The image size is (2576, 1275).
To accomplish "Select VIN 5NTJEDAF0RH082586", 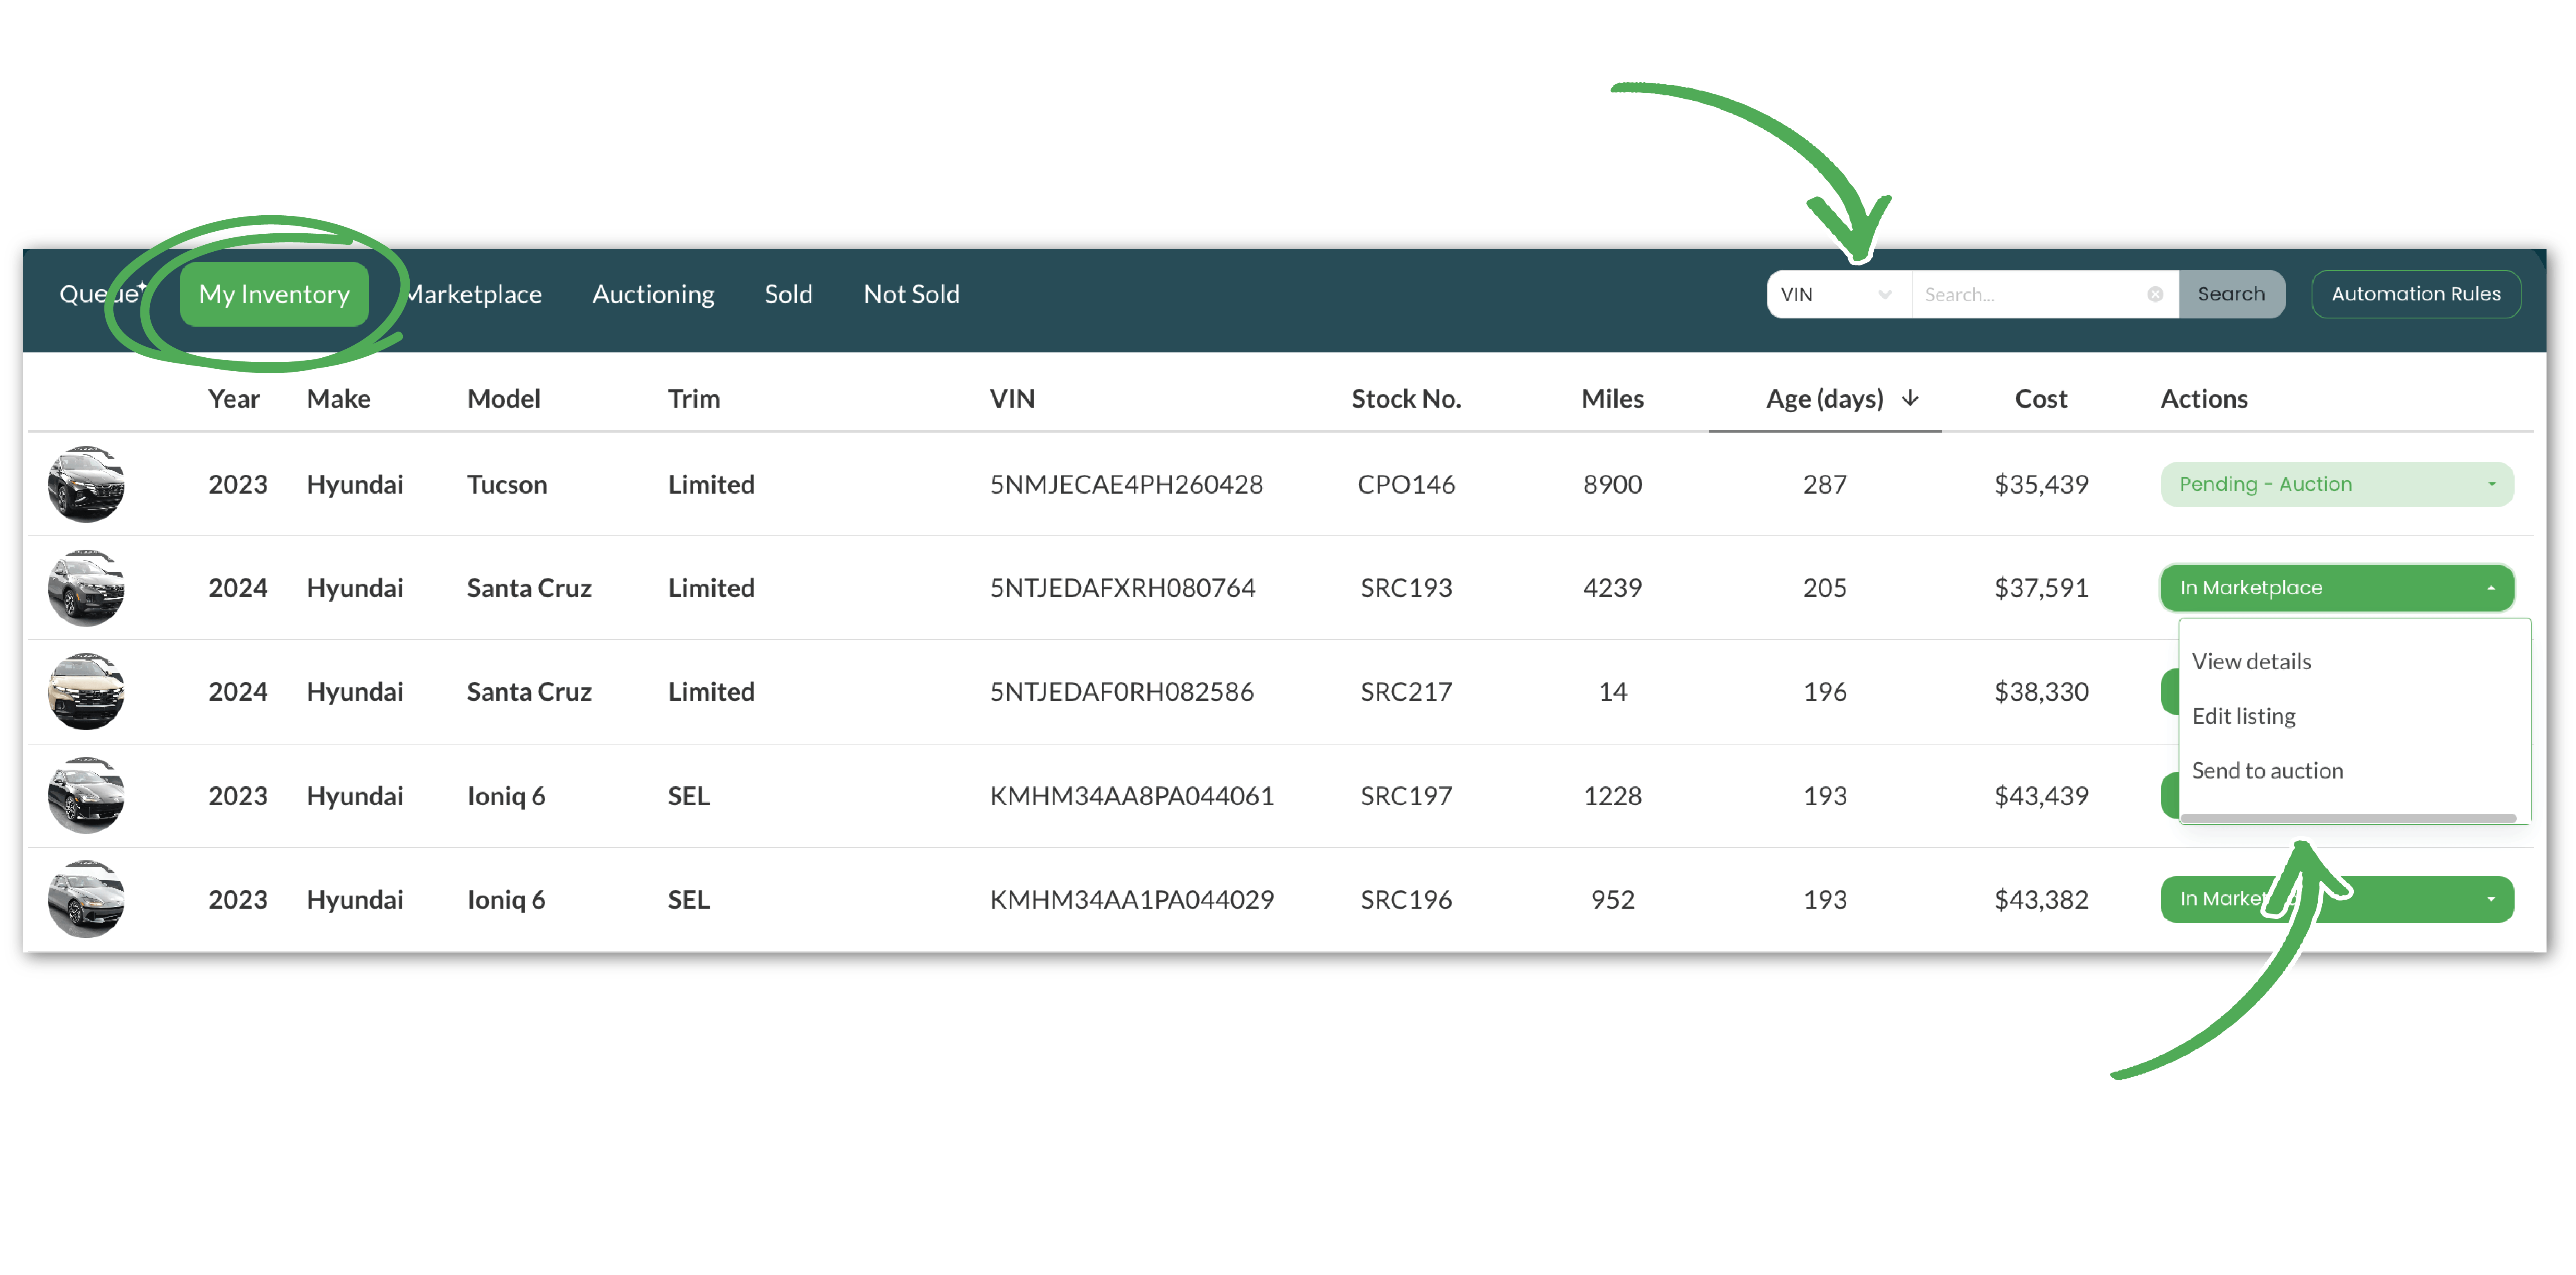I will click(1121, 692).
